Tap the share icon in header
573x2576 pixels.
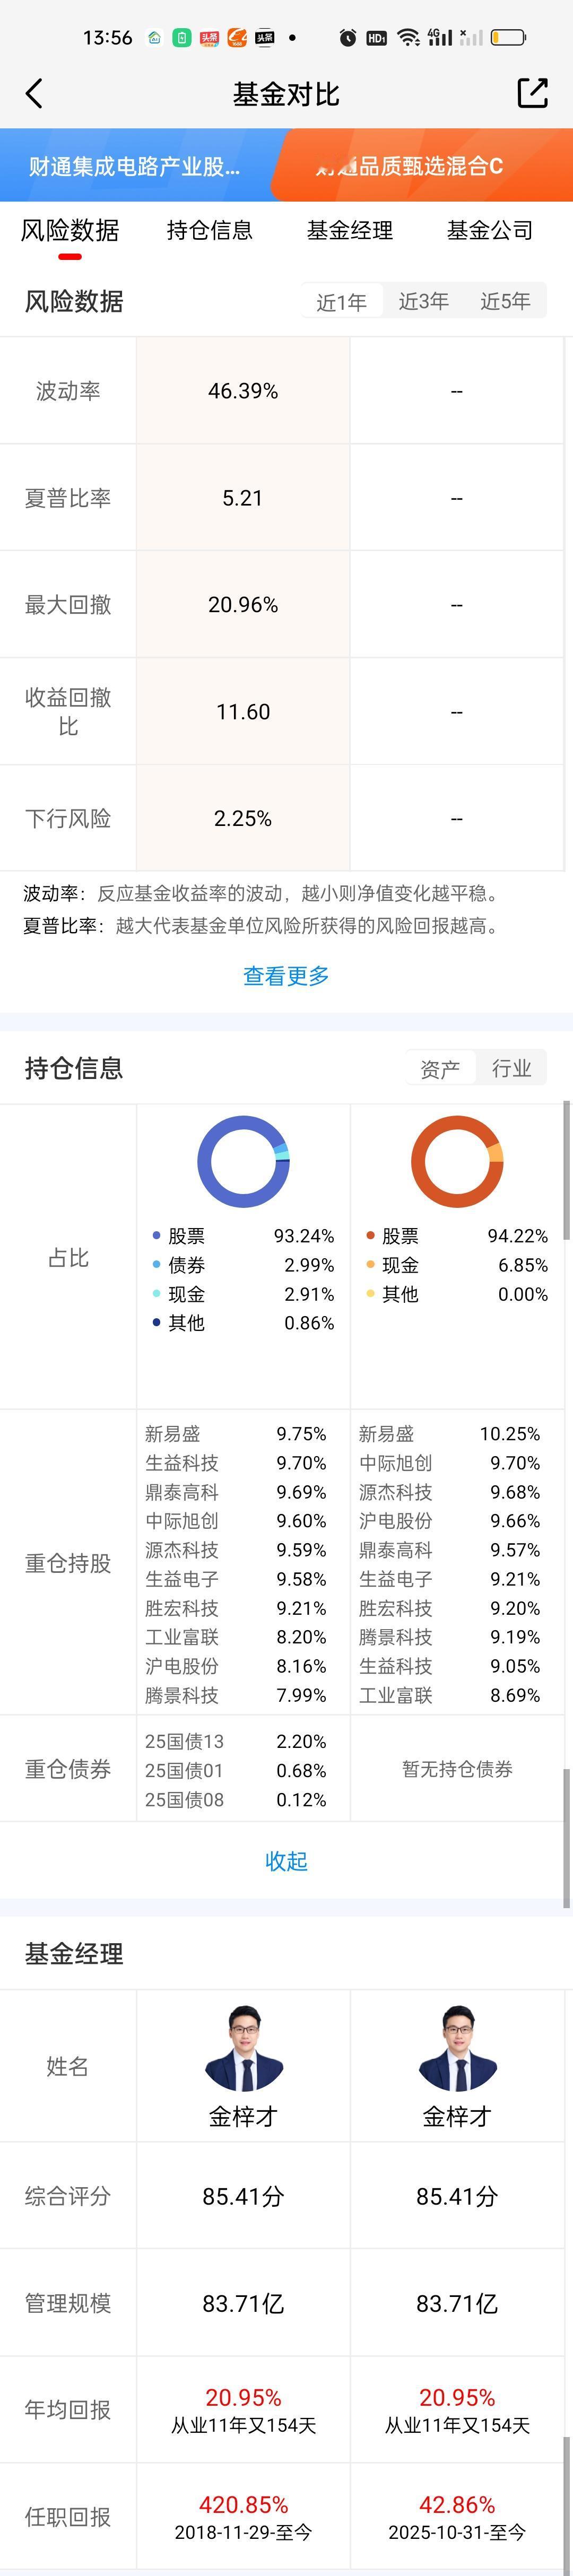point(532,93)
